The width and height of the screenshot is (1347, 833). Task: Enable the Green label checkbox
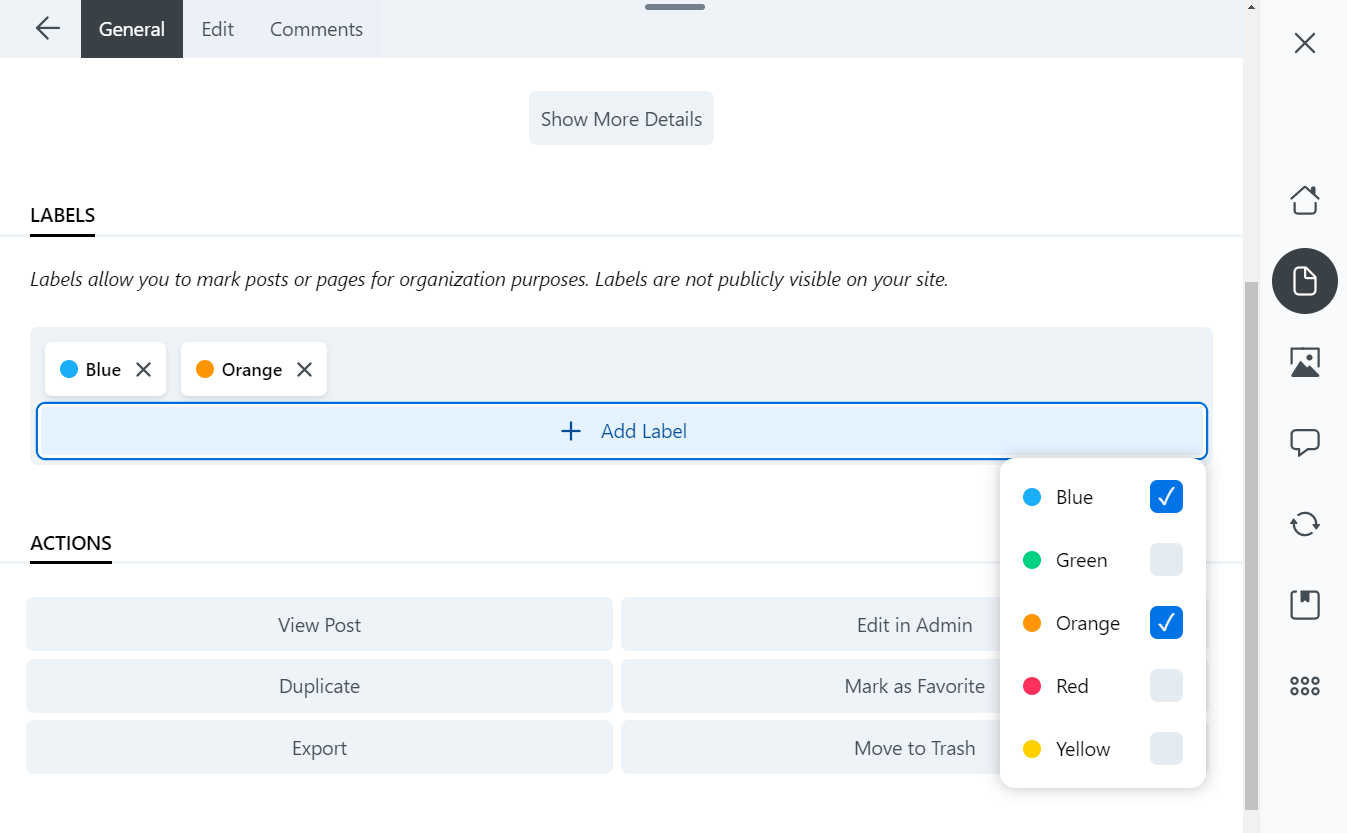coord(1165,560)
